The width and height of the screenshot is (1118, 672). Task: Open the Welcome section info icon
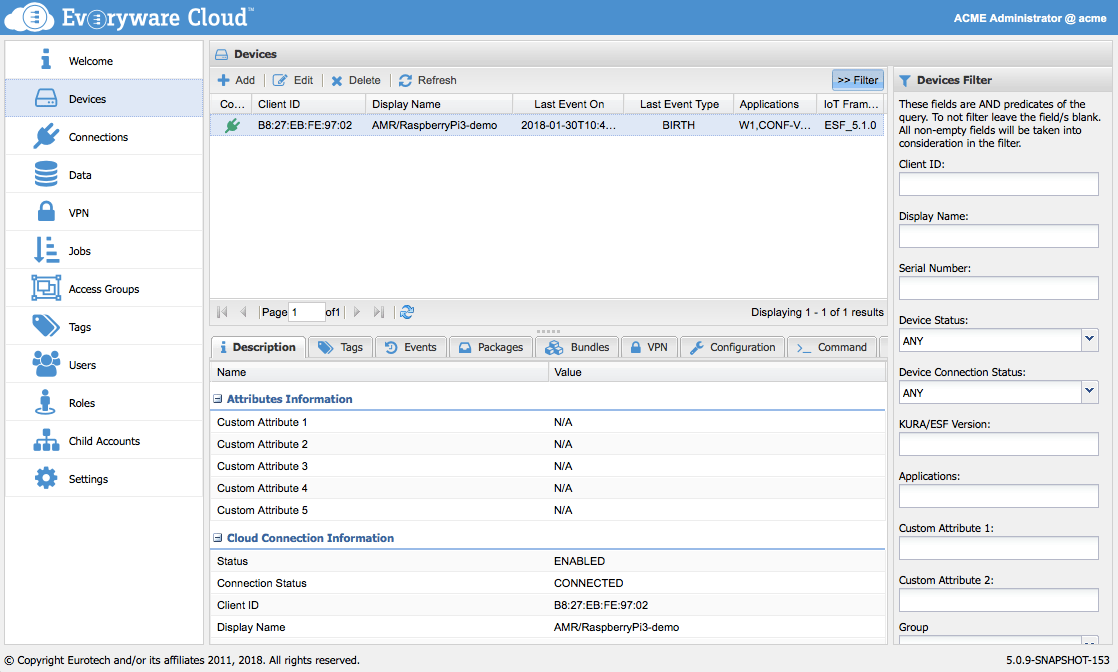pos(46,59)
